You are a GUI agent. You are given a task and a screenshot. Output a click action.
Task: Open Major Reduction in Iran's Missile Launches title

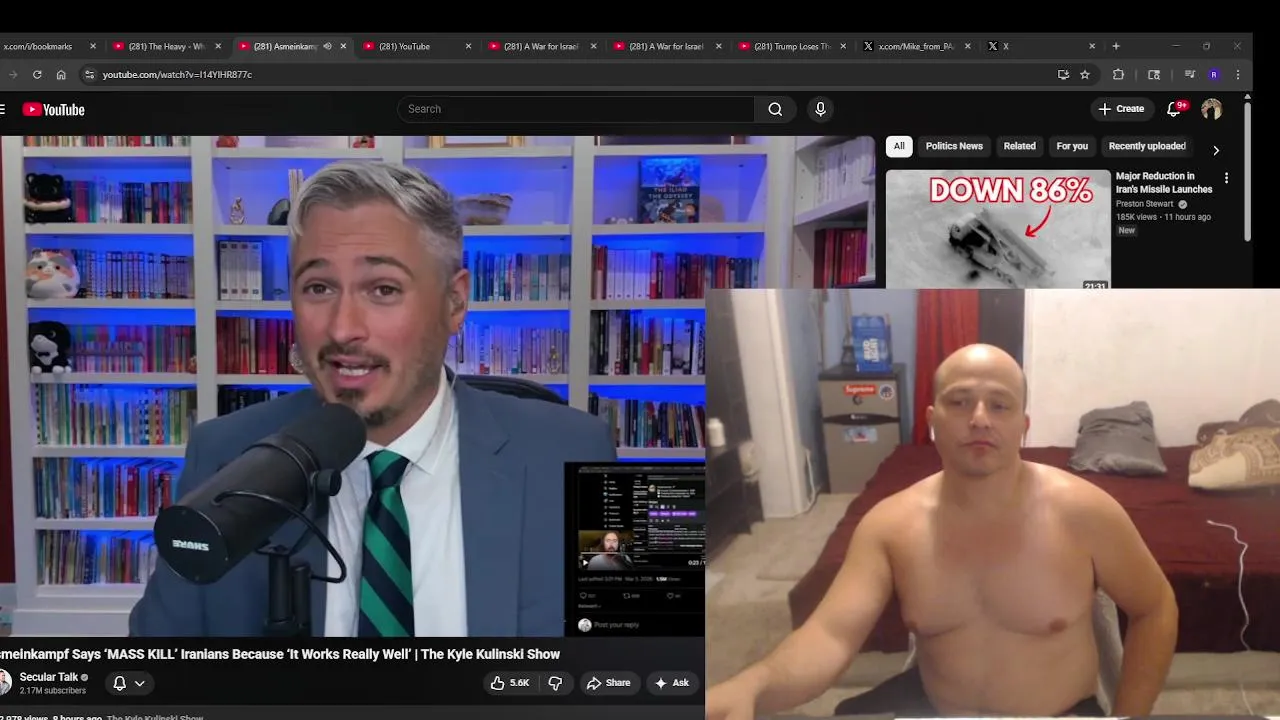tap(1164, 183)
